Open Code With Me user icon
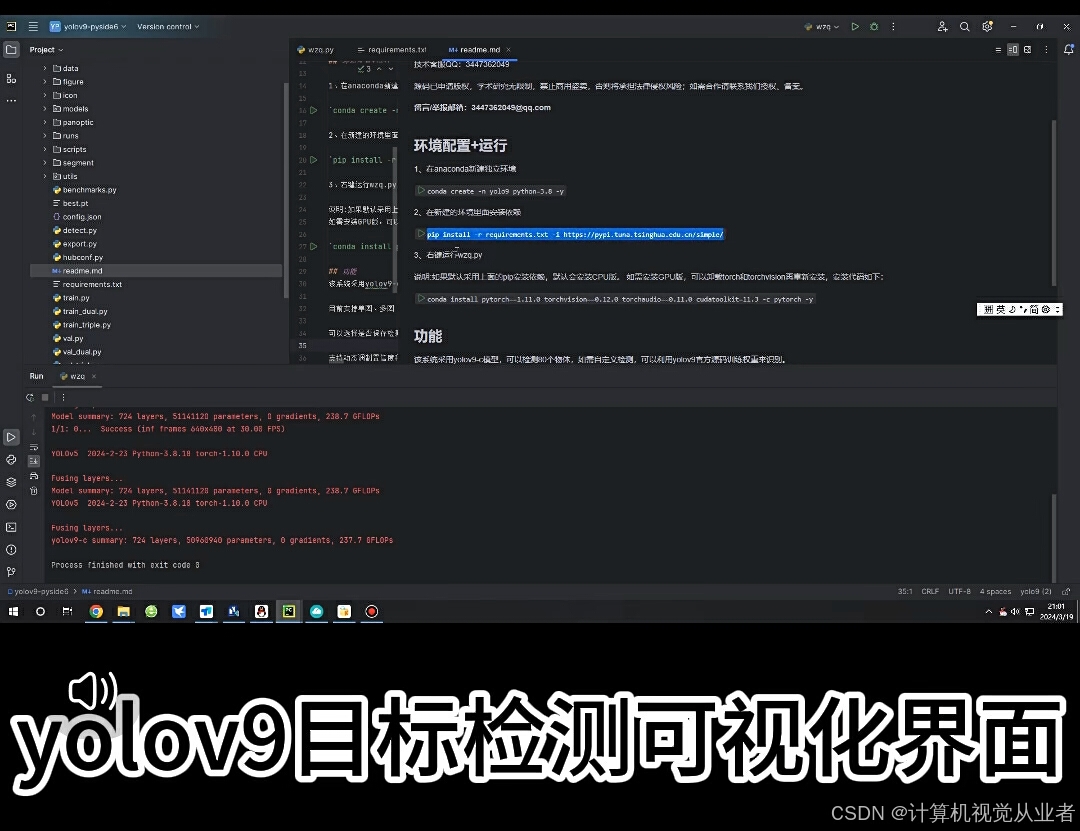Screen dimensions: 1080x831 click(x=942, y=26)
